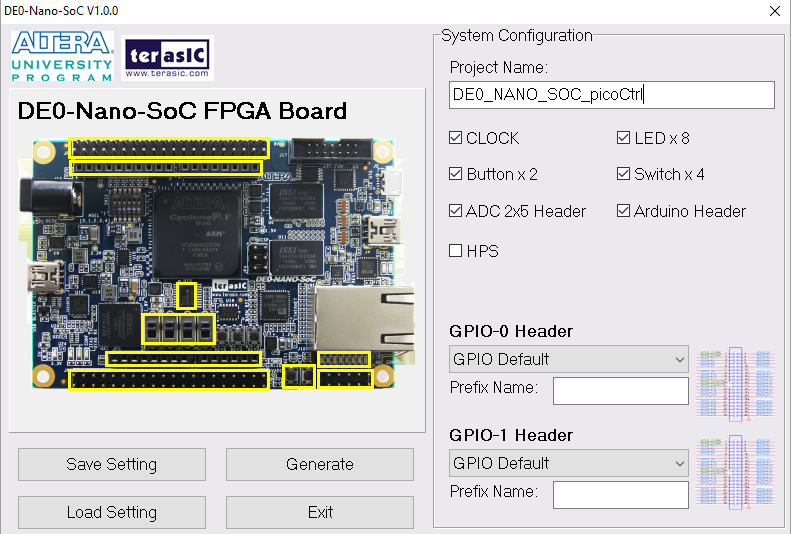This screenshot has width=791, height=534.
Task: Uncheck the CLOCK checkbox
Action: tap(457, 138)
